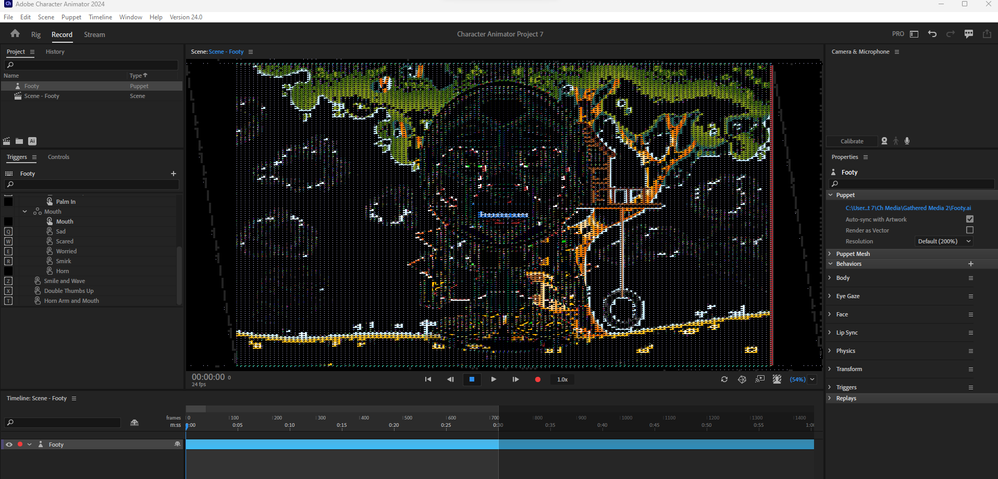The height and width of the screenshot is (479, 998).
Task: Collapse the Mouth swap set group
Action: coord(25,212)
